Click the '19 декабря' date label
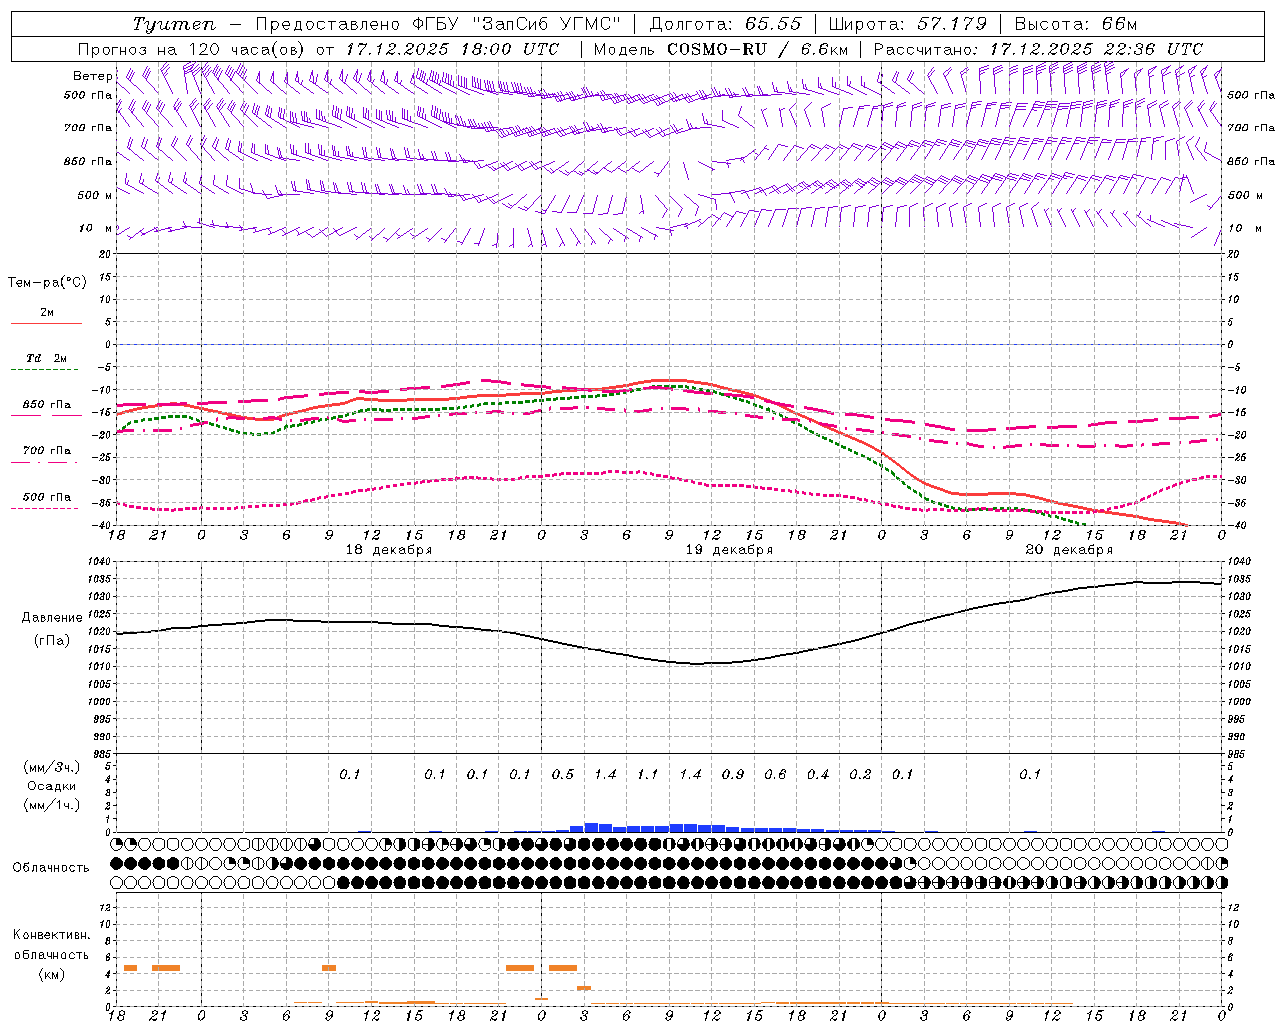 [729, 550]
